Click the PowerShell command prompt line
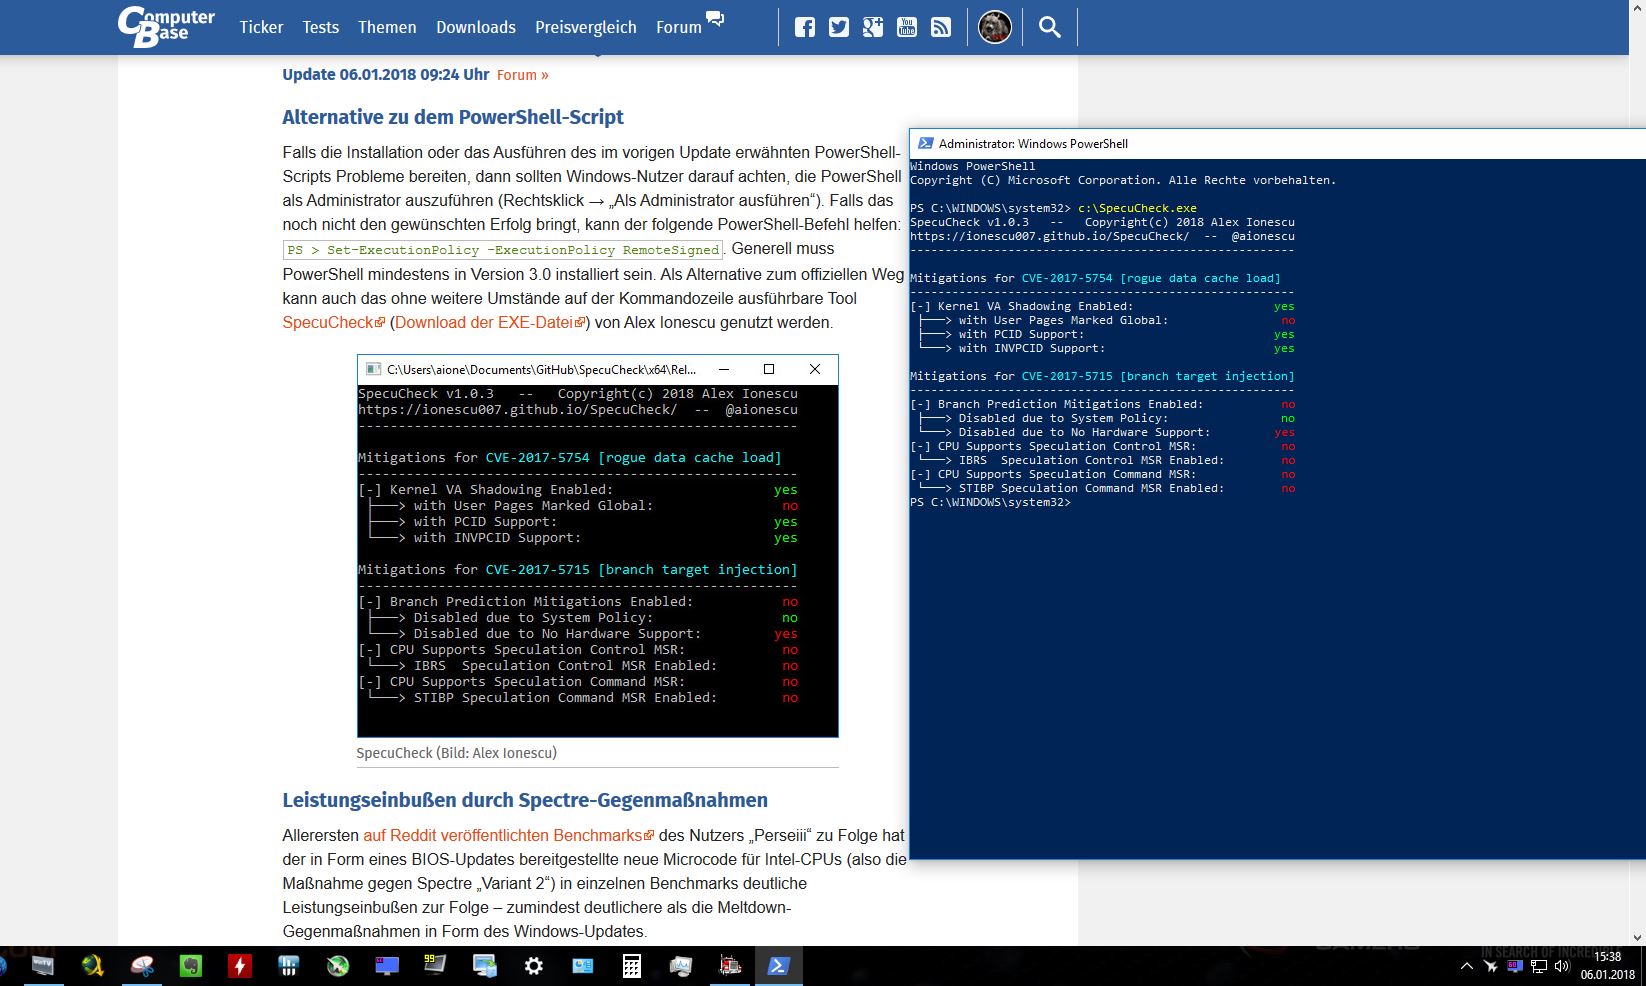The width and height of the screenshot is (1646, 986). pos(990,502)
